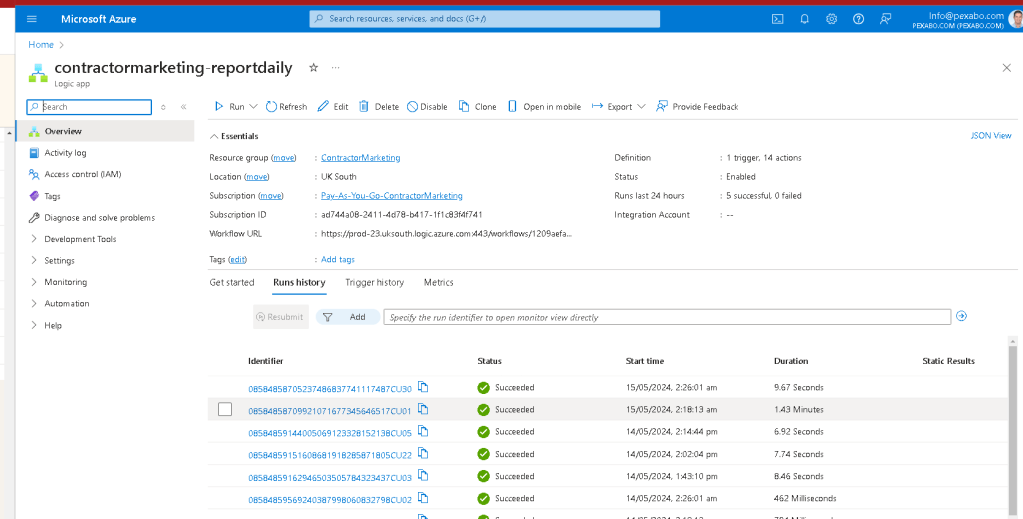Switch to Trigger history tab
1023x519 pixels.
click(374, 283)
